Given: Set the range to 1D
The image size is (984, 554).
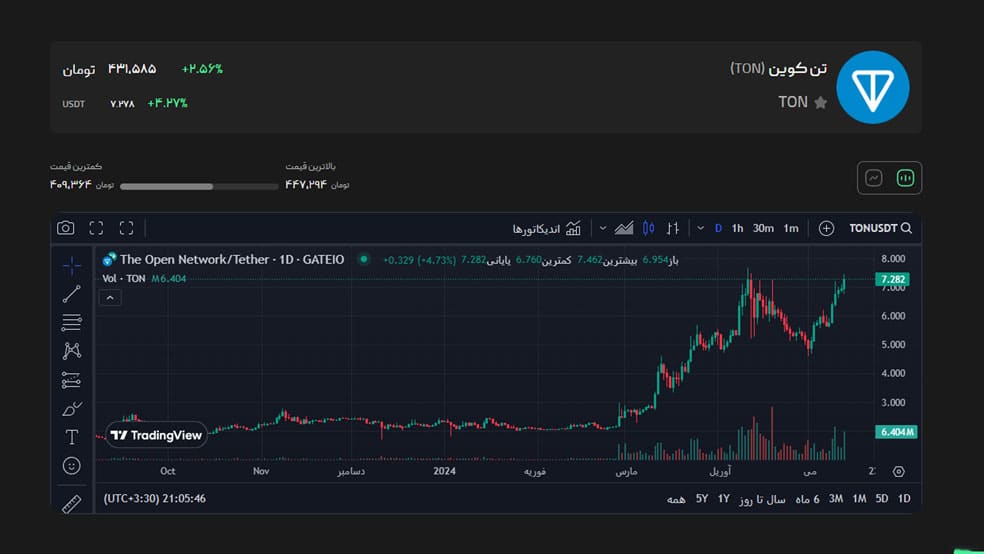Looking at the screenshot, I should 904,499.
